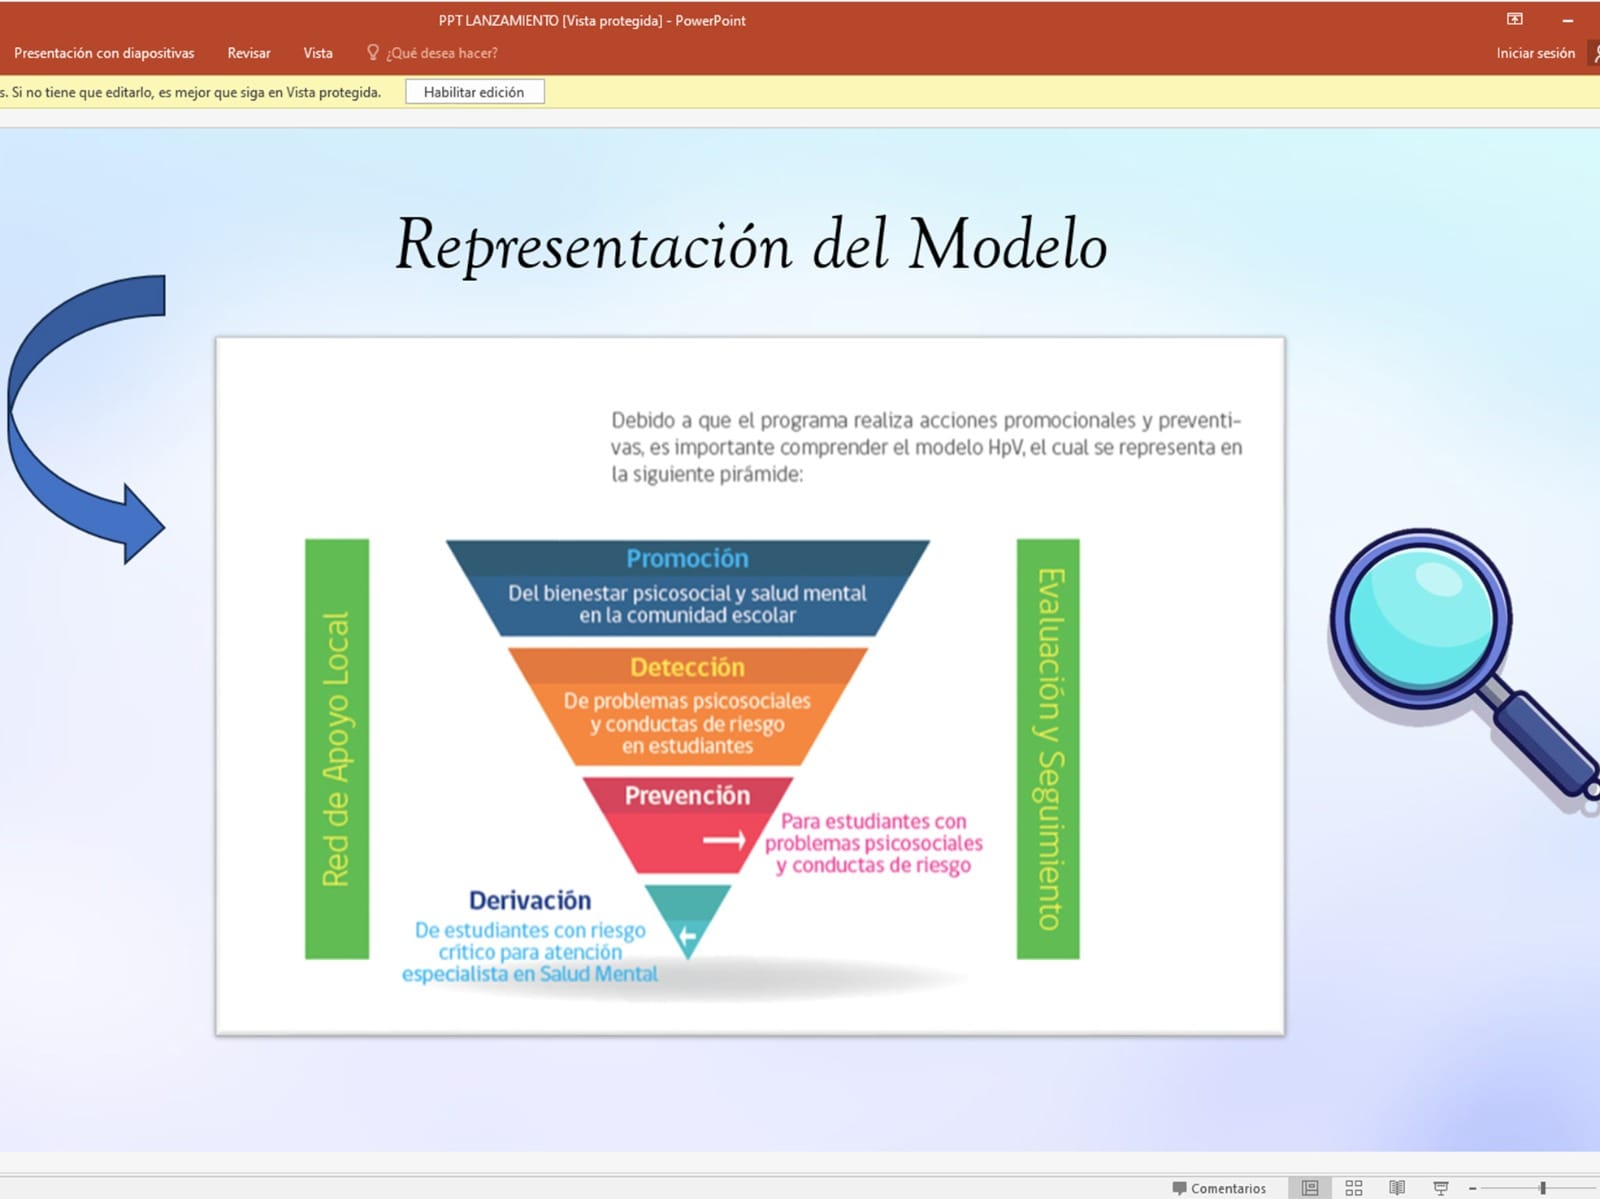The height and width of the screenshot is (1199, 1600).
Task: Select the magnifying glass image
Action: (x=1465, y=672)
